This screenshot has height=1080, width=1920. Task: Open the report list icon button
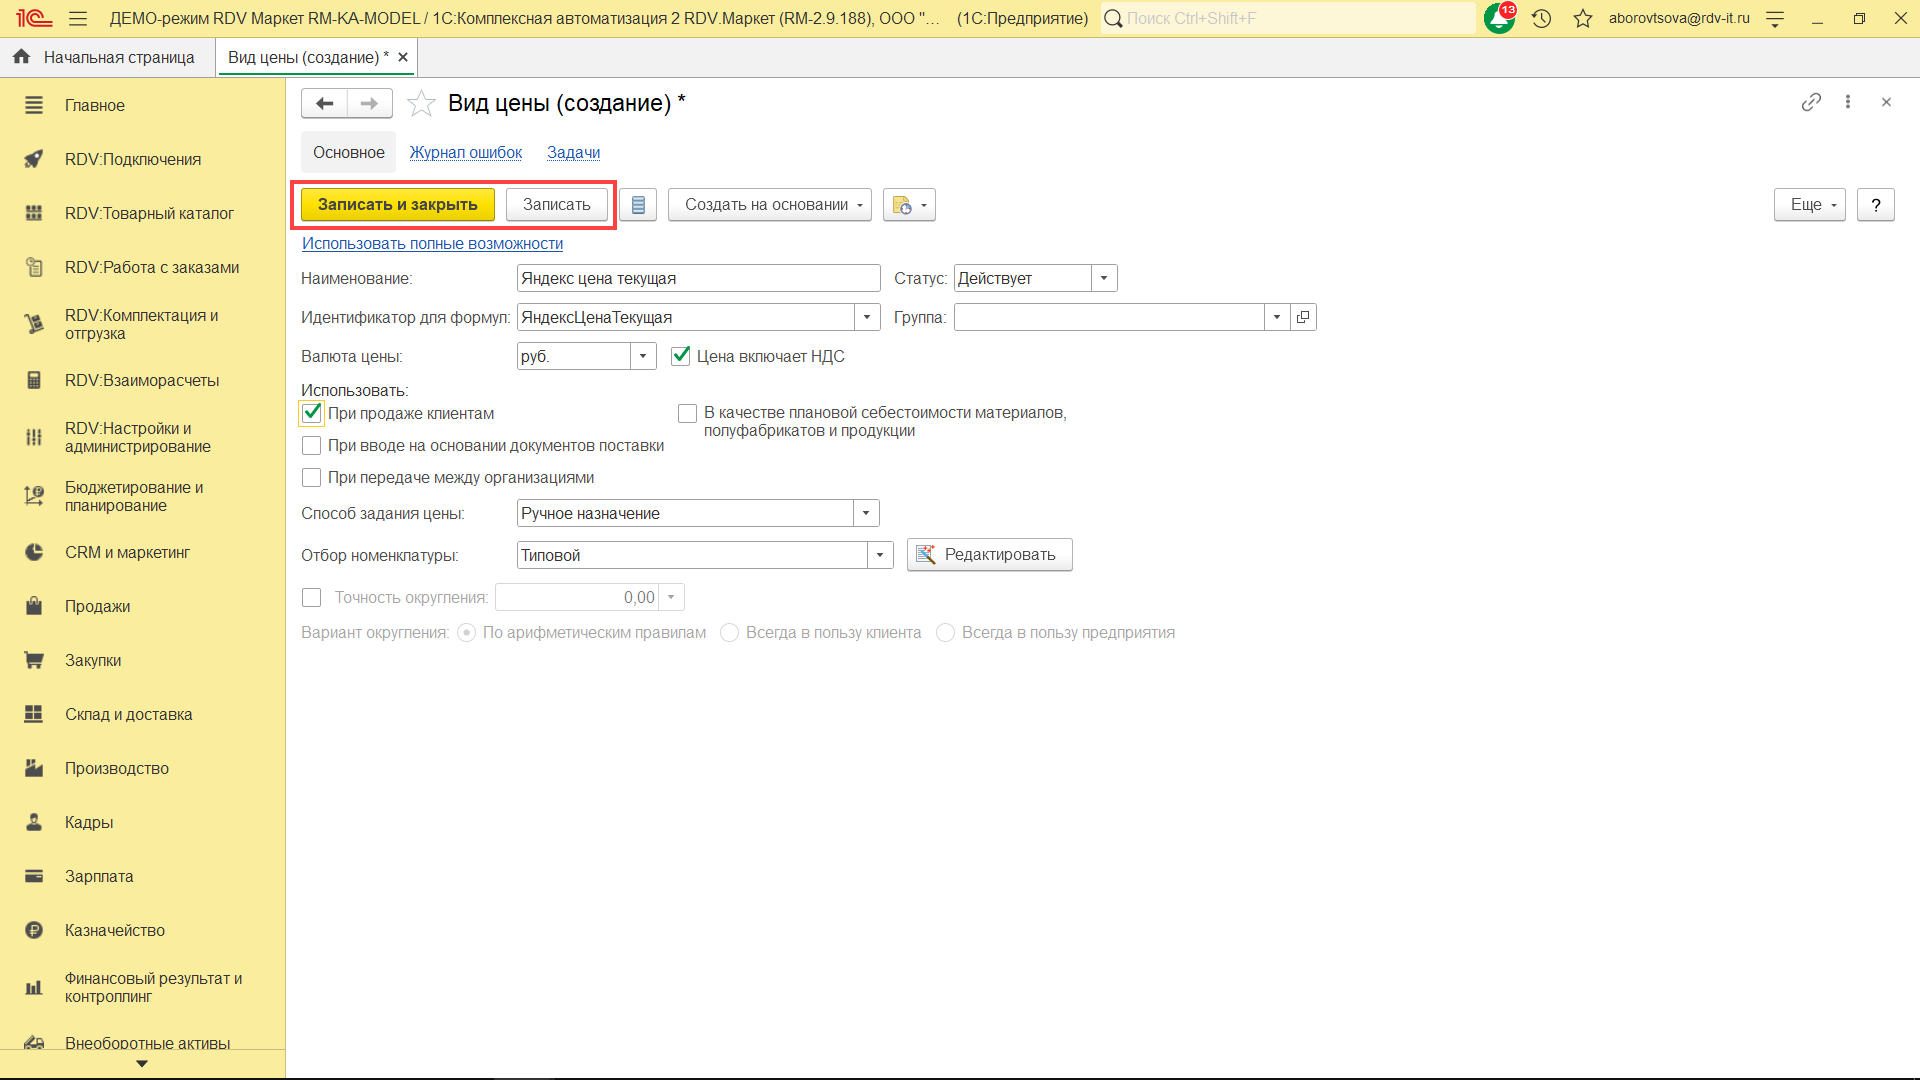pyautogui.click(x=638, y=205)
